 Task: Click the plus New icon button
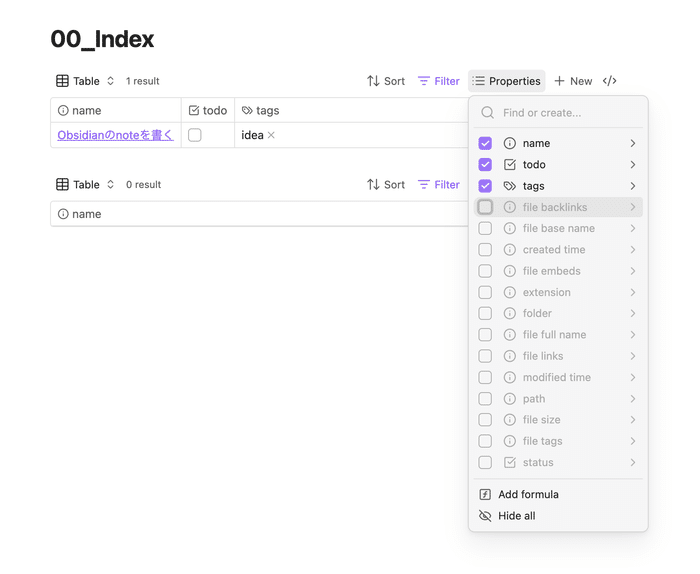(x=560, y=81)
